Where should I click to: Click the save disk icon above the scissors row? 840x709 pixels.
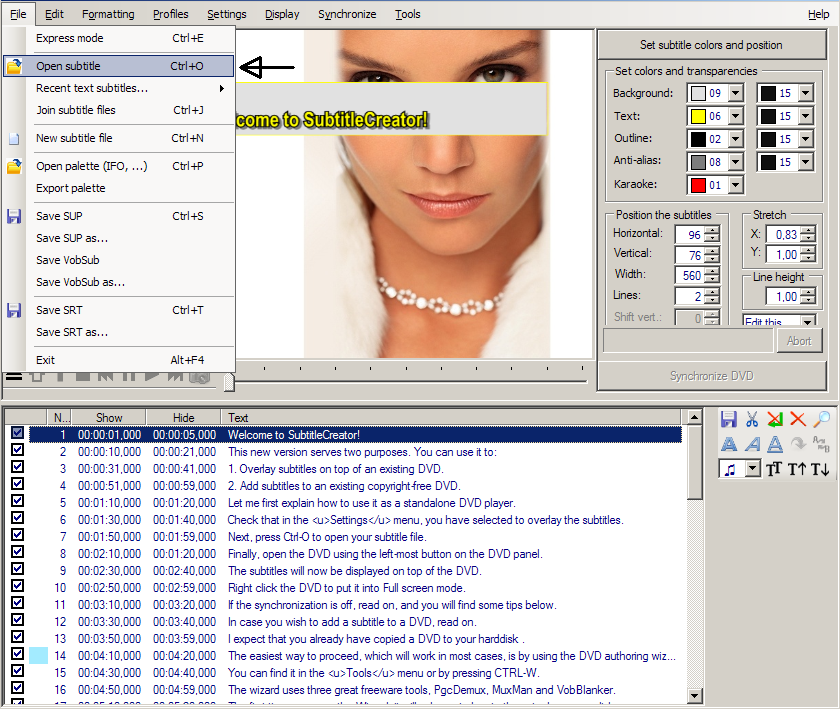pyautogui.click(x=729, y=419)
